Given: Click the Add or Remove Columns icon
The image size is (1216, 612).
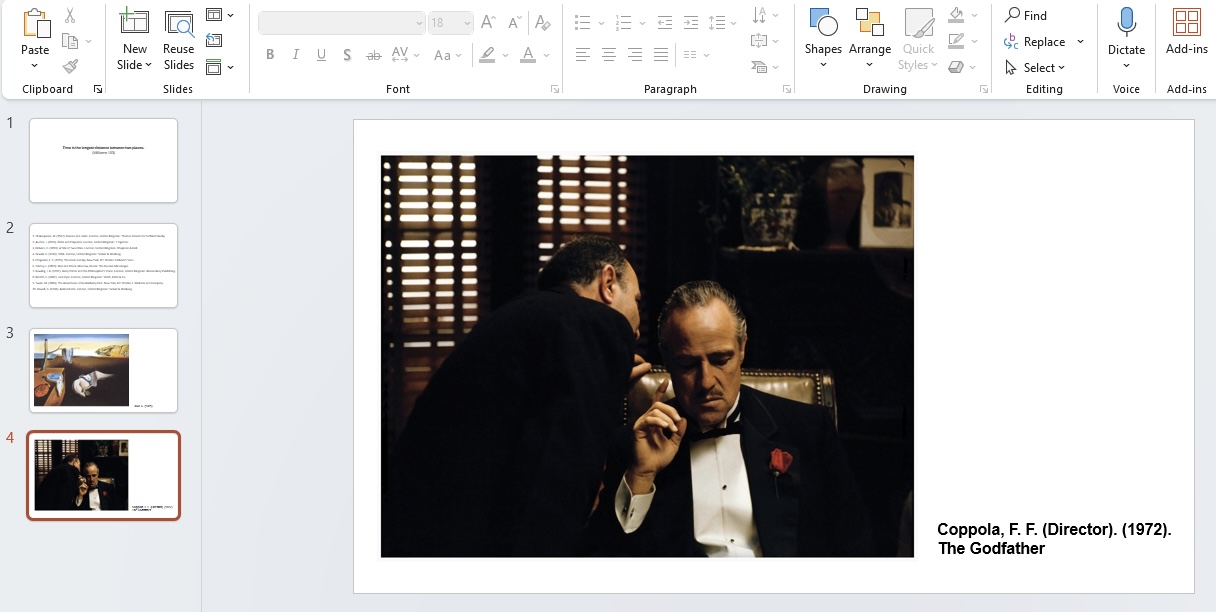Looking at the screenshot, I should pyautogui.click(x=691, y=55).
